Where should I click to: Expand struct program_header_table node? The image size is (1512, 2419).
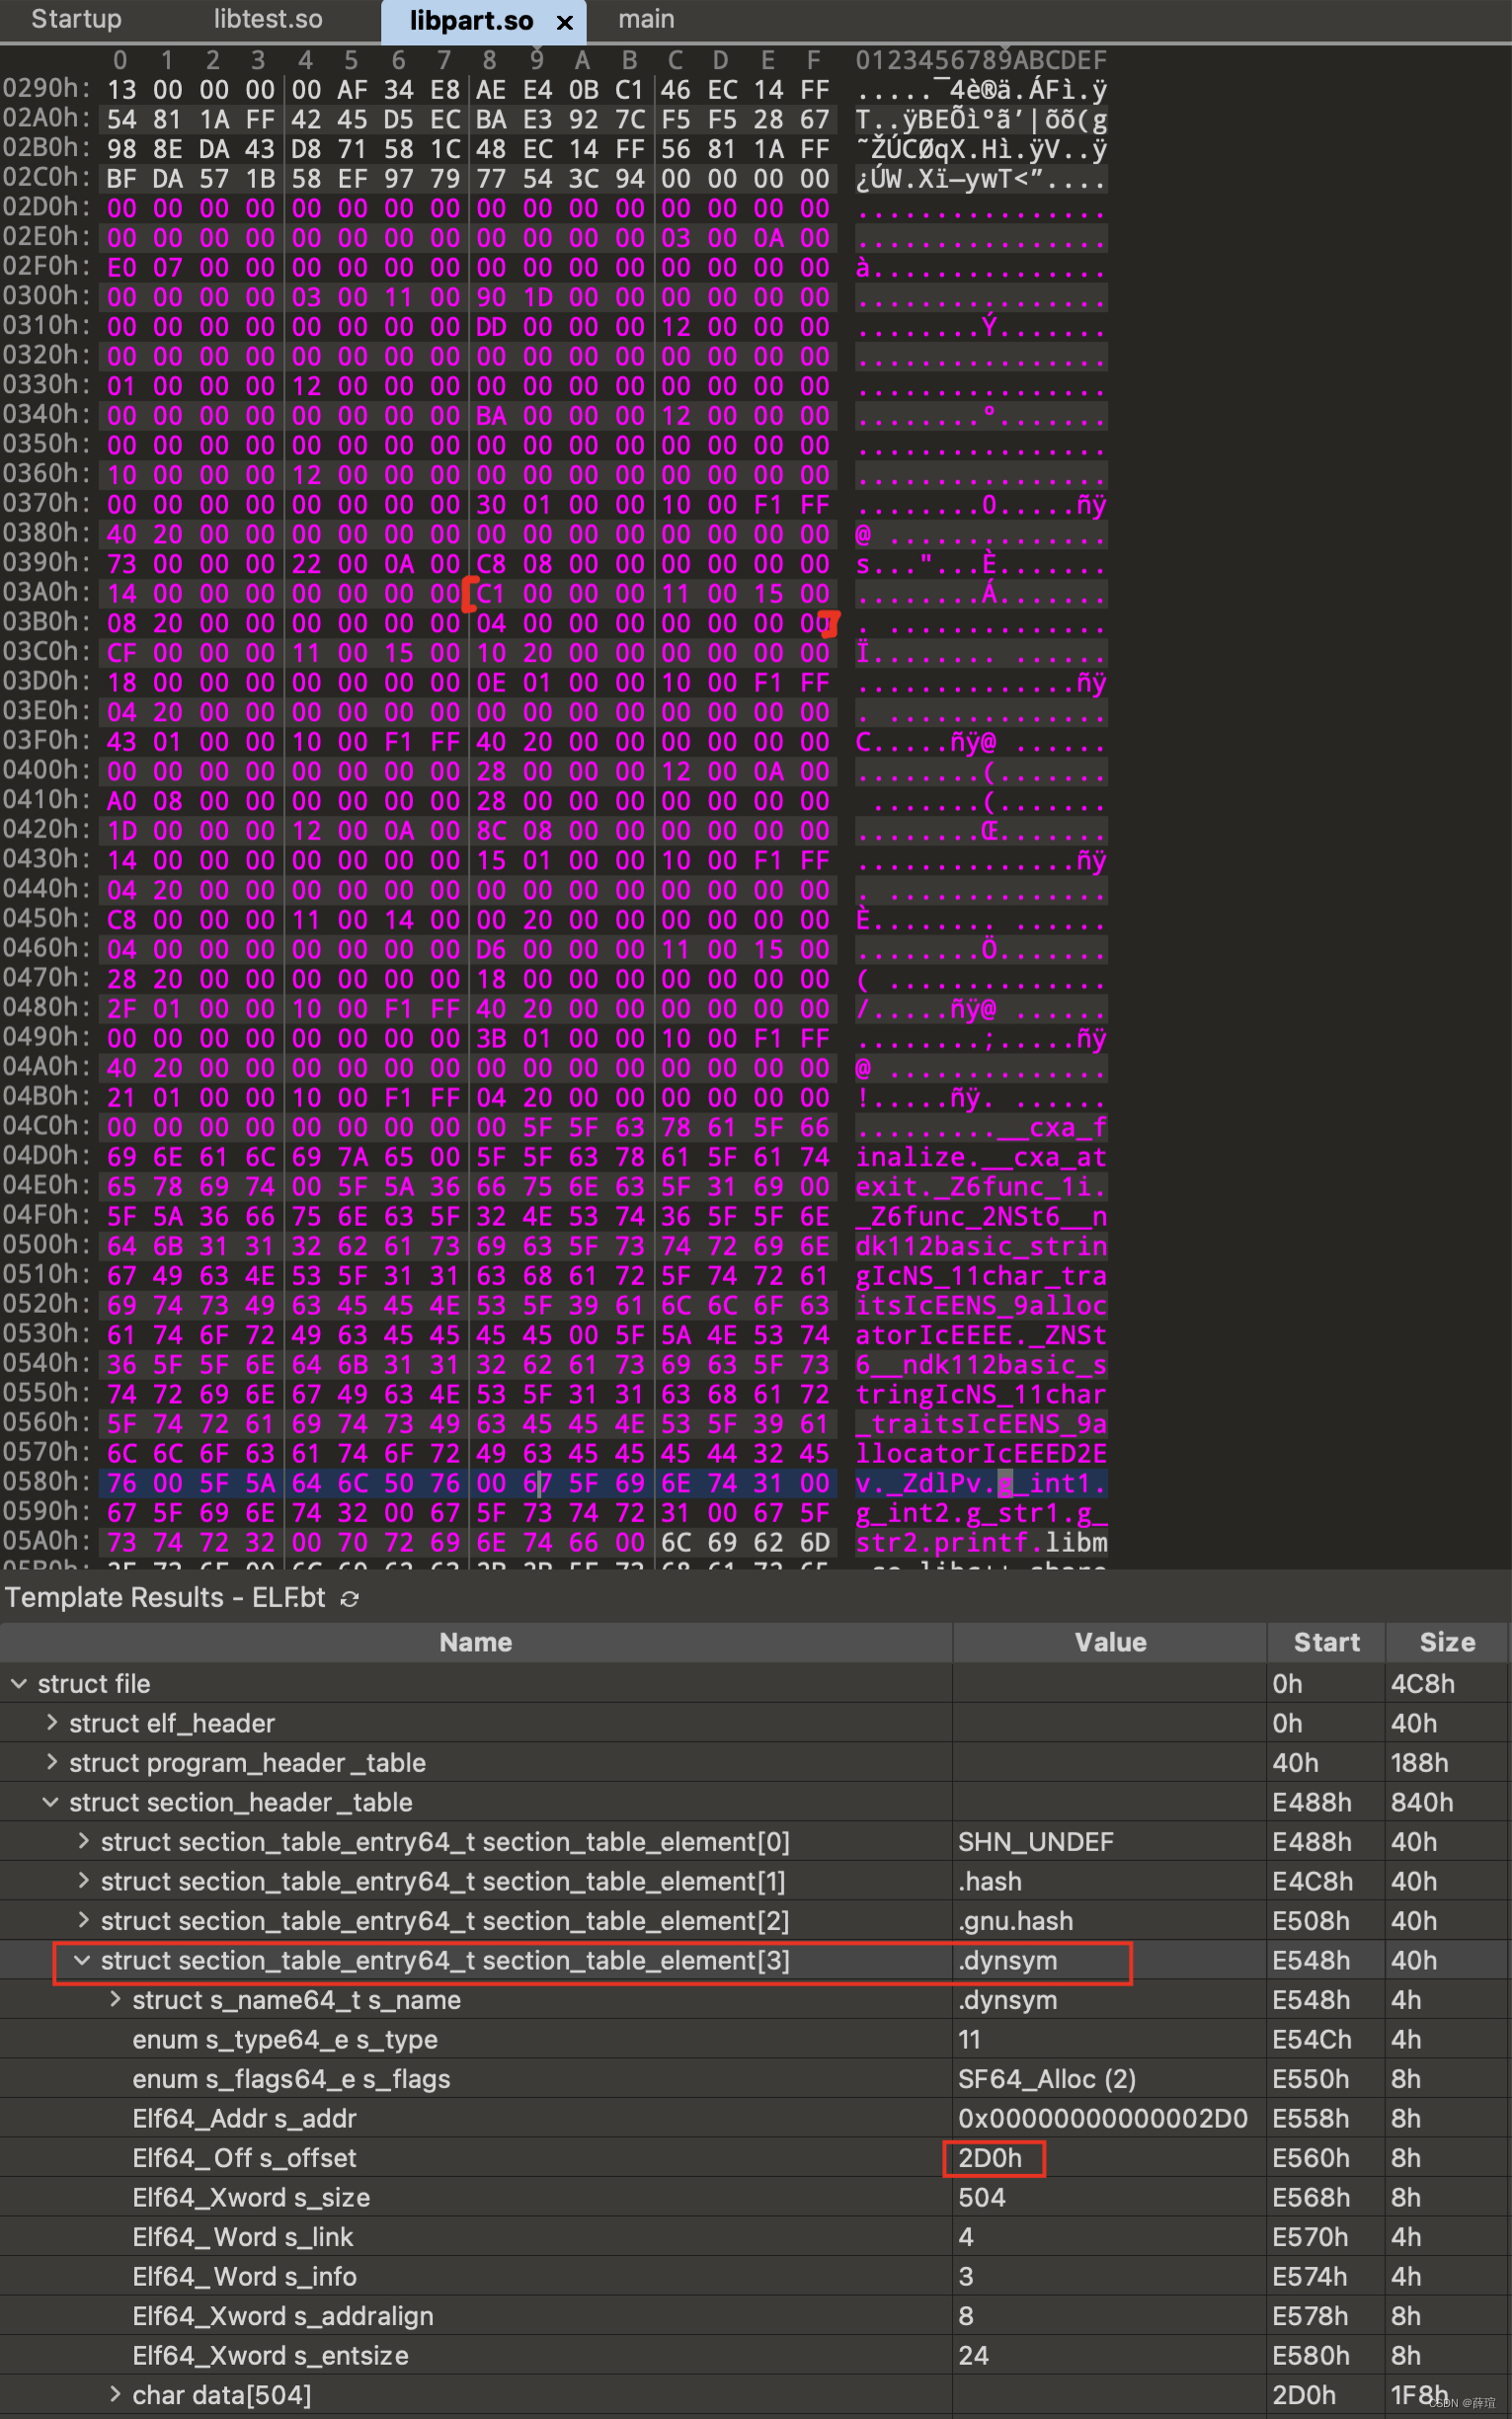[x=52, y=1763]
